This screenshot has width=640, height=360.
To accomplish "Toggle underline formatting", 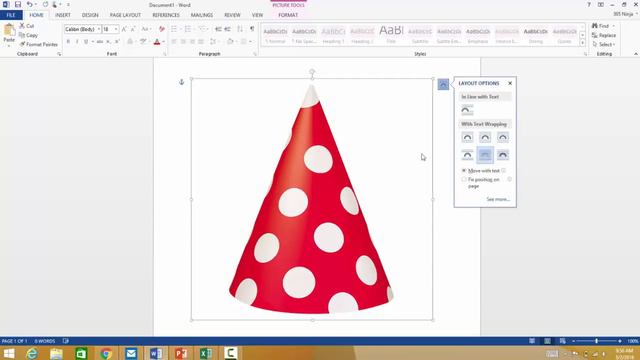I will click(86, 42).
